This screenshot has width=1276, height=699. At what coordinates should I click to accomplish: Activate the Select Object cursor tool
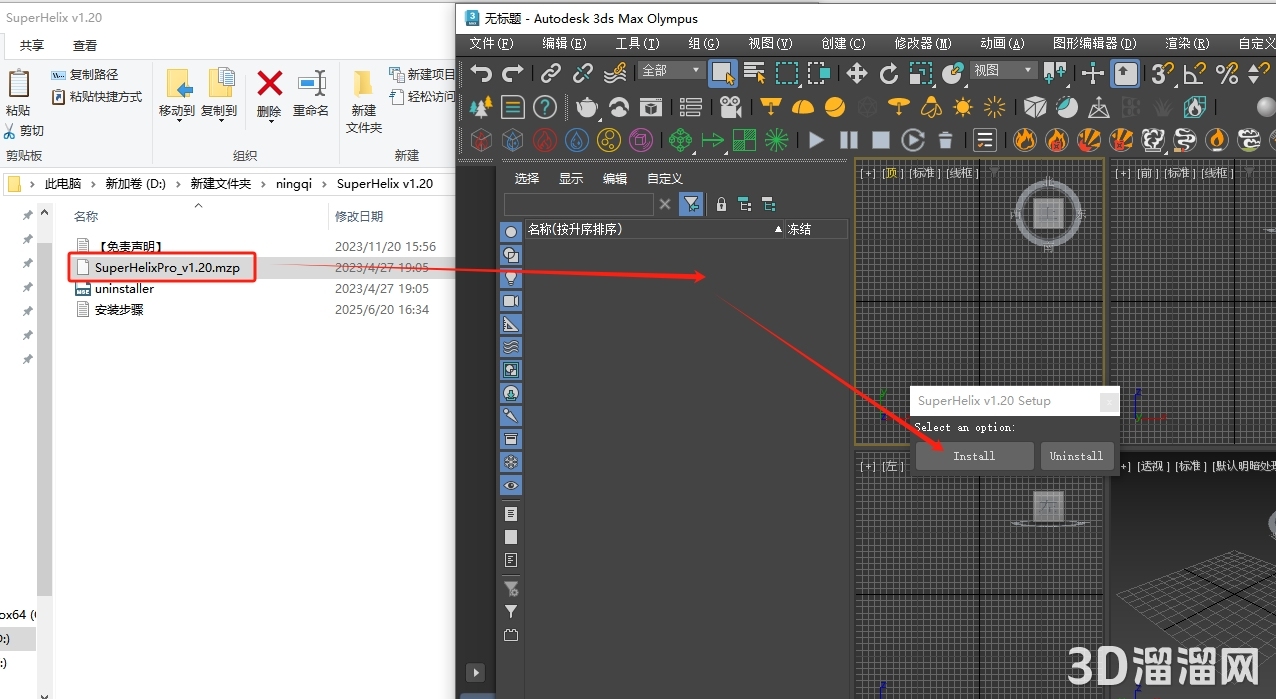point(723,73)
